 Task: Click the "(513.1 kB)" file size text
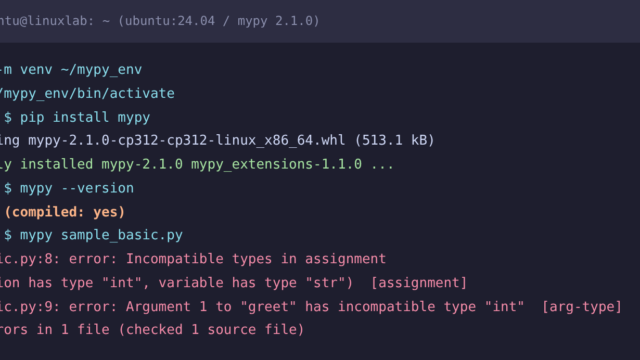394,140
